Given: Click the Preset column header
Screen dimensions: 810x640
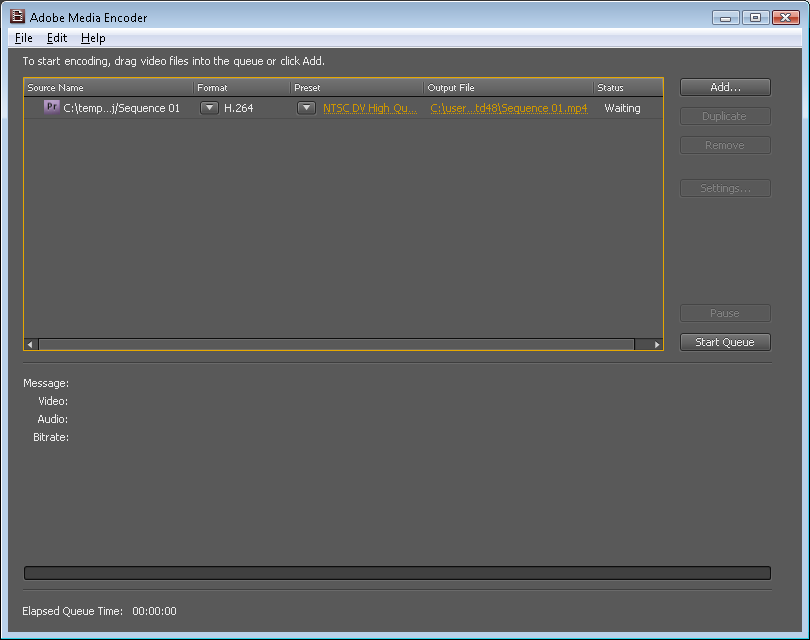Looking at the screenshot, I should pyautogui.click(x=357, y=88).
